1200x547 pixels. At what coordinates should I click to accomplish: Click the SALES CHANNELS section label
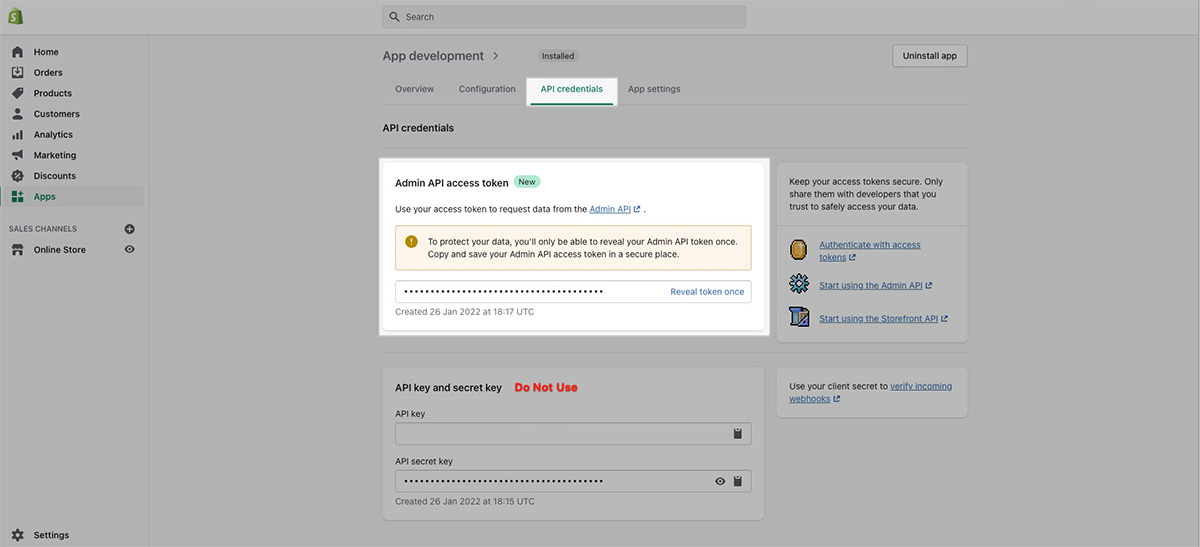(43, 229)
